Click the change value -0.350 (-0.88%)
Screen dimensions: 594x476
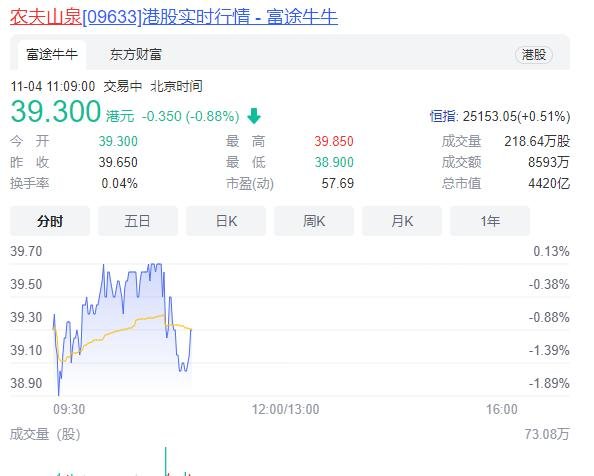(x=191, y=116)
